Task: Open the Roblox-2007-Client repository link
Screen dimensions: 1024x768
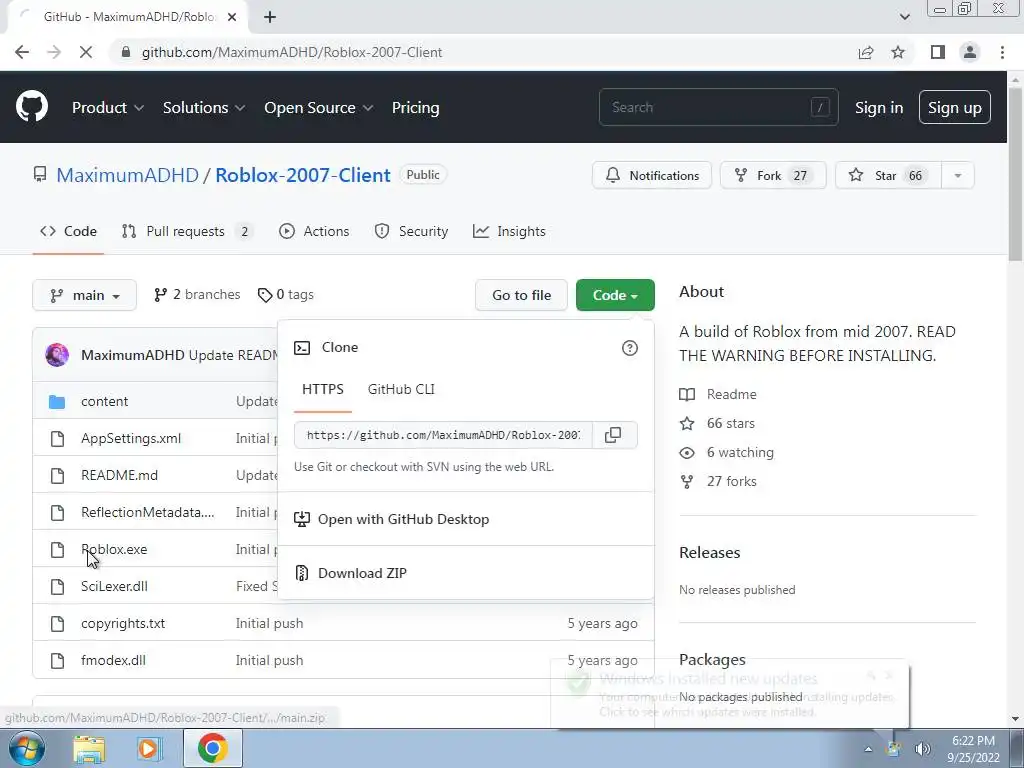Action: pos(303,175)
